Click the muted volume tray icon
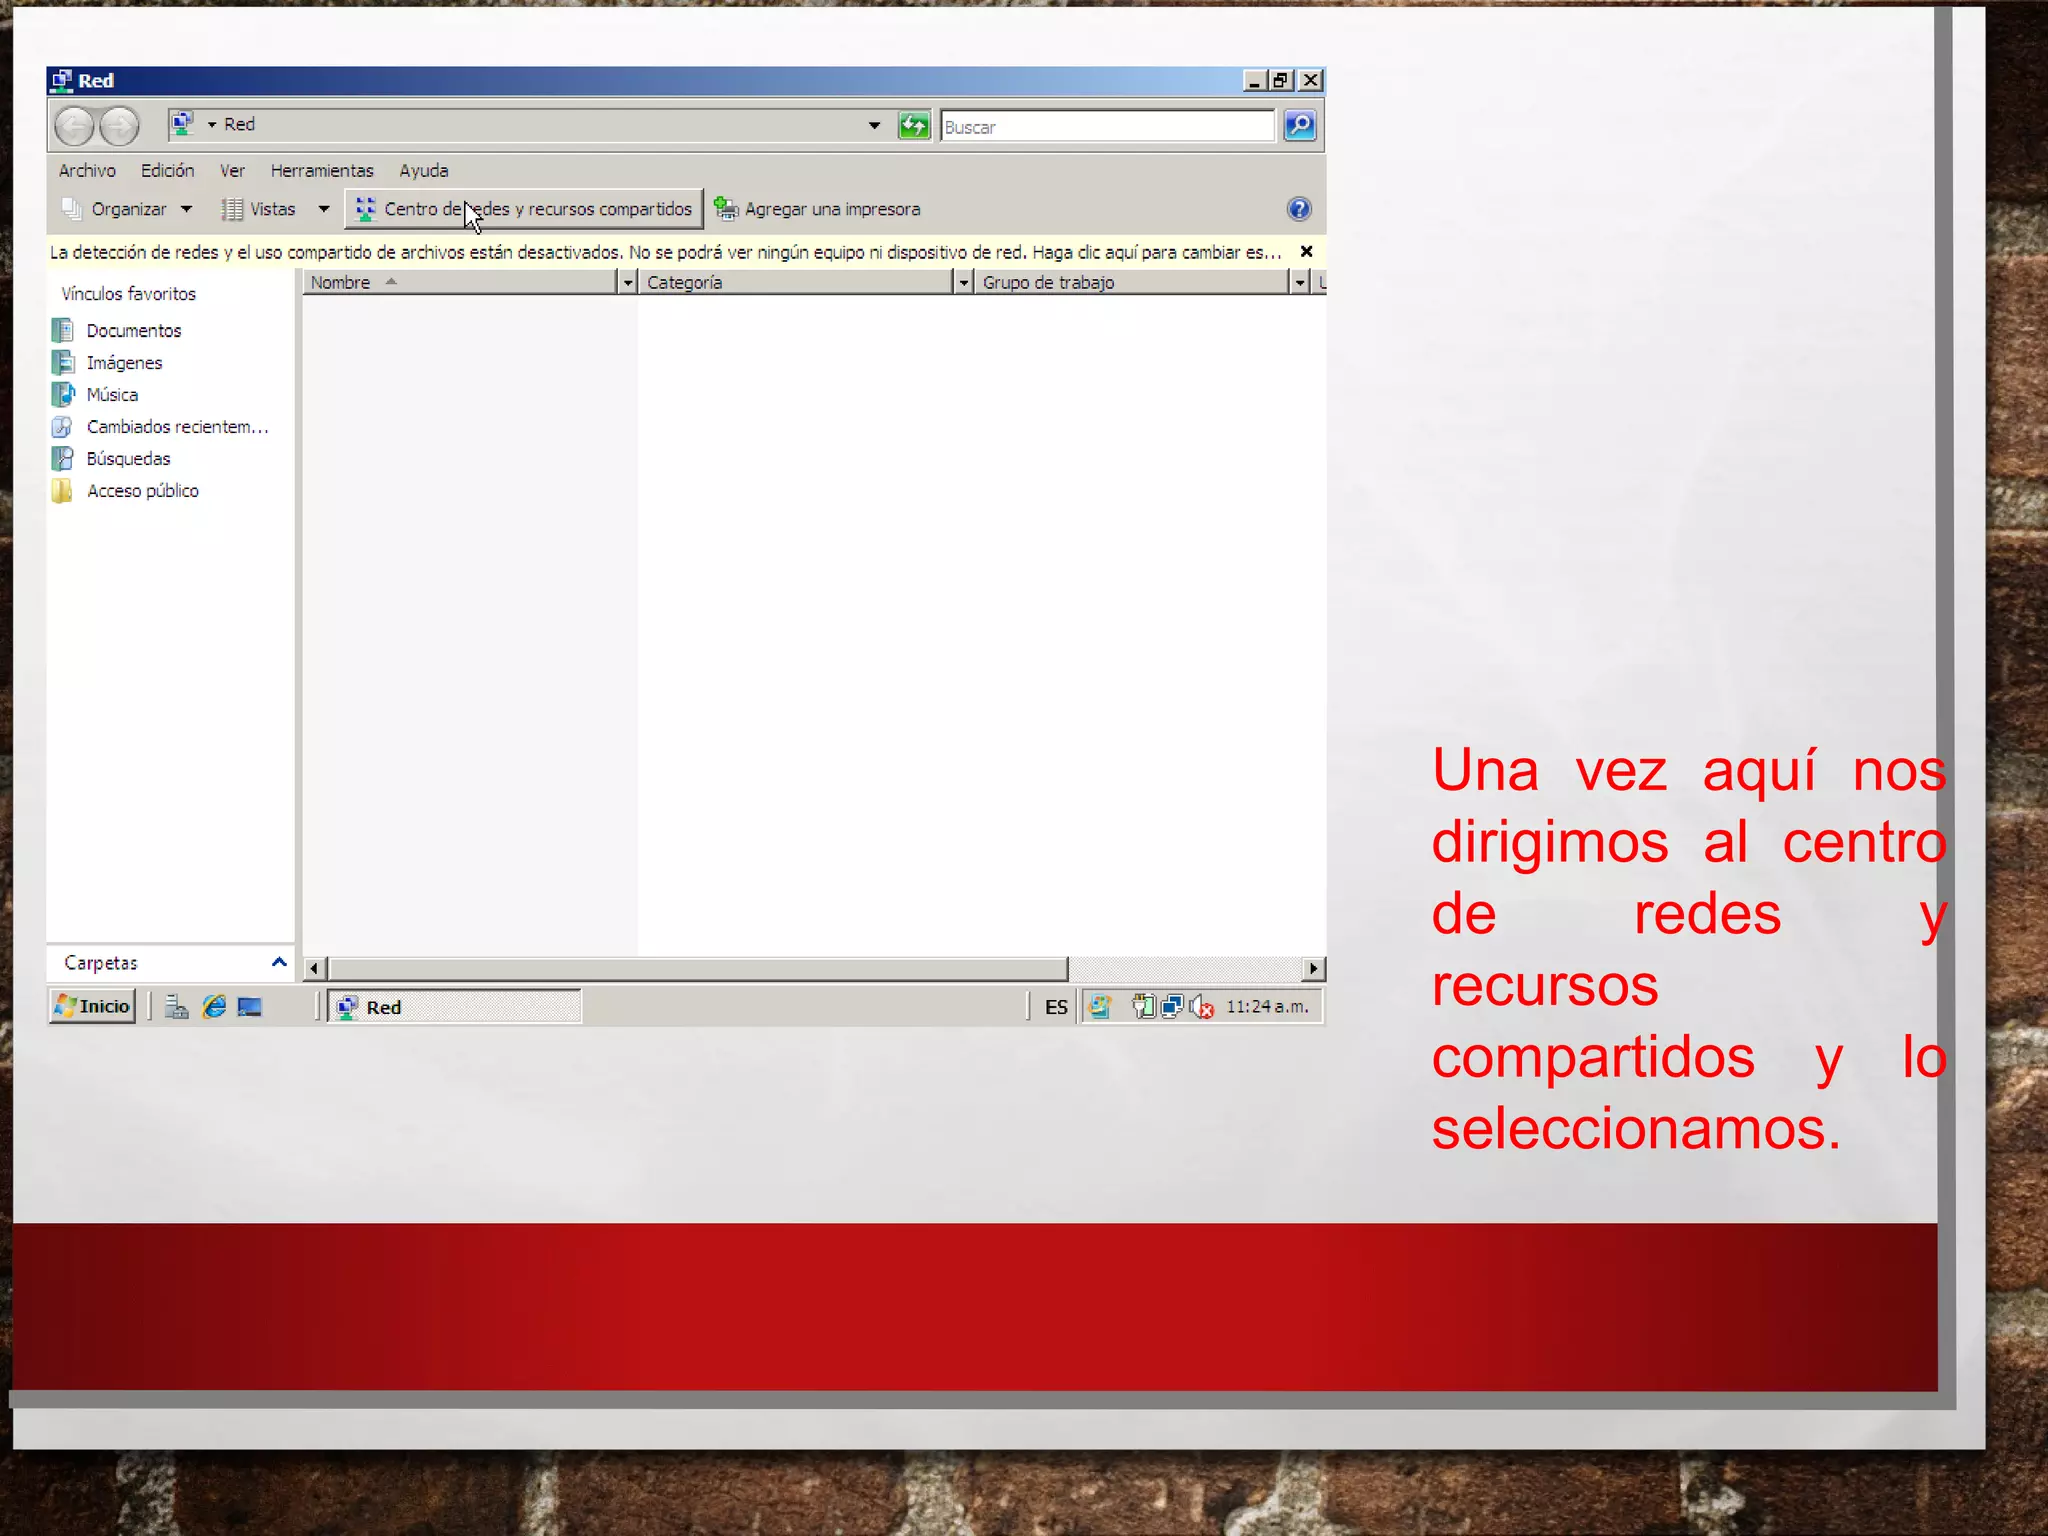This screenshot has height=1536, width=2048. (1202, 1007)
